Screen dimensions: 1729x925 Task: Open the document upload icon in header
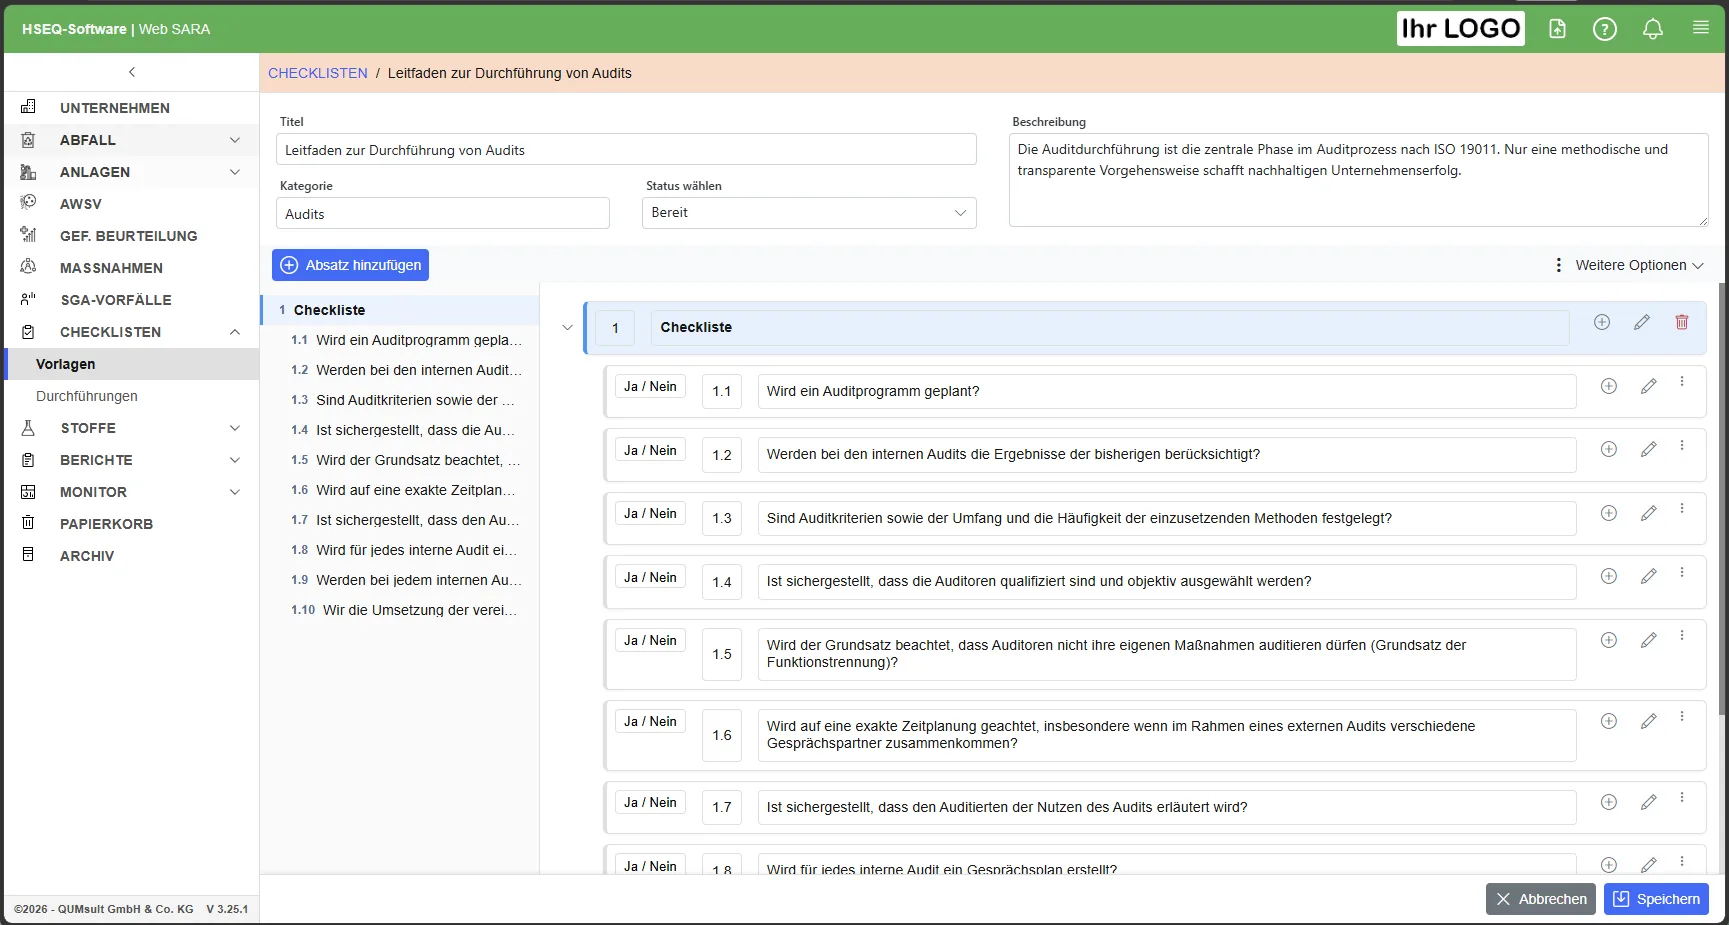pos(1557,29)
